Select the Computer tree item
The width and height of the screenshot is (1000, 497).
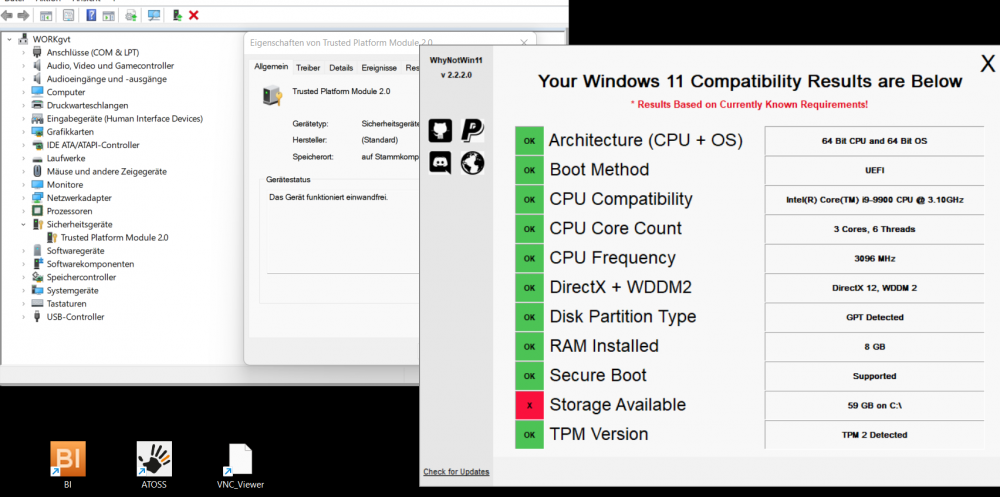[66, 92]
